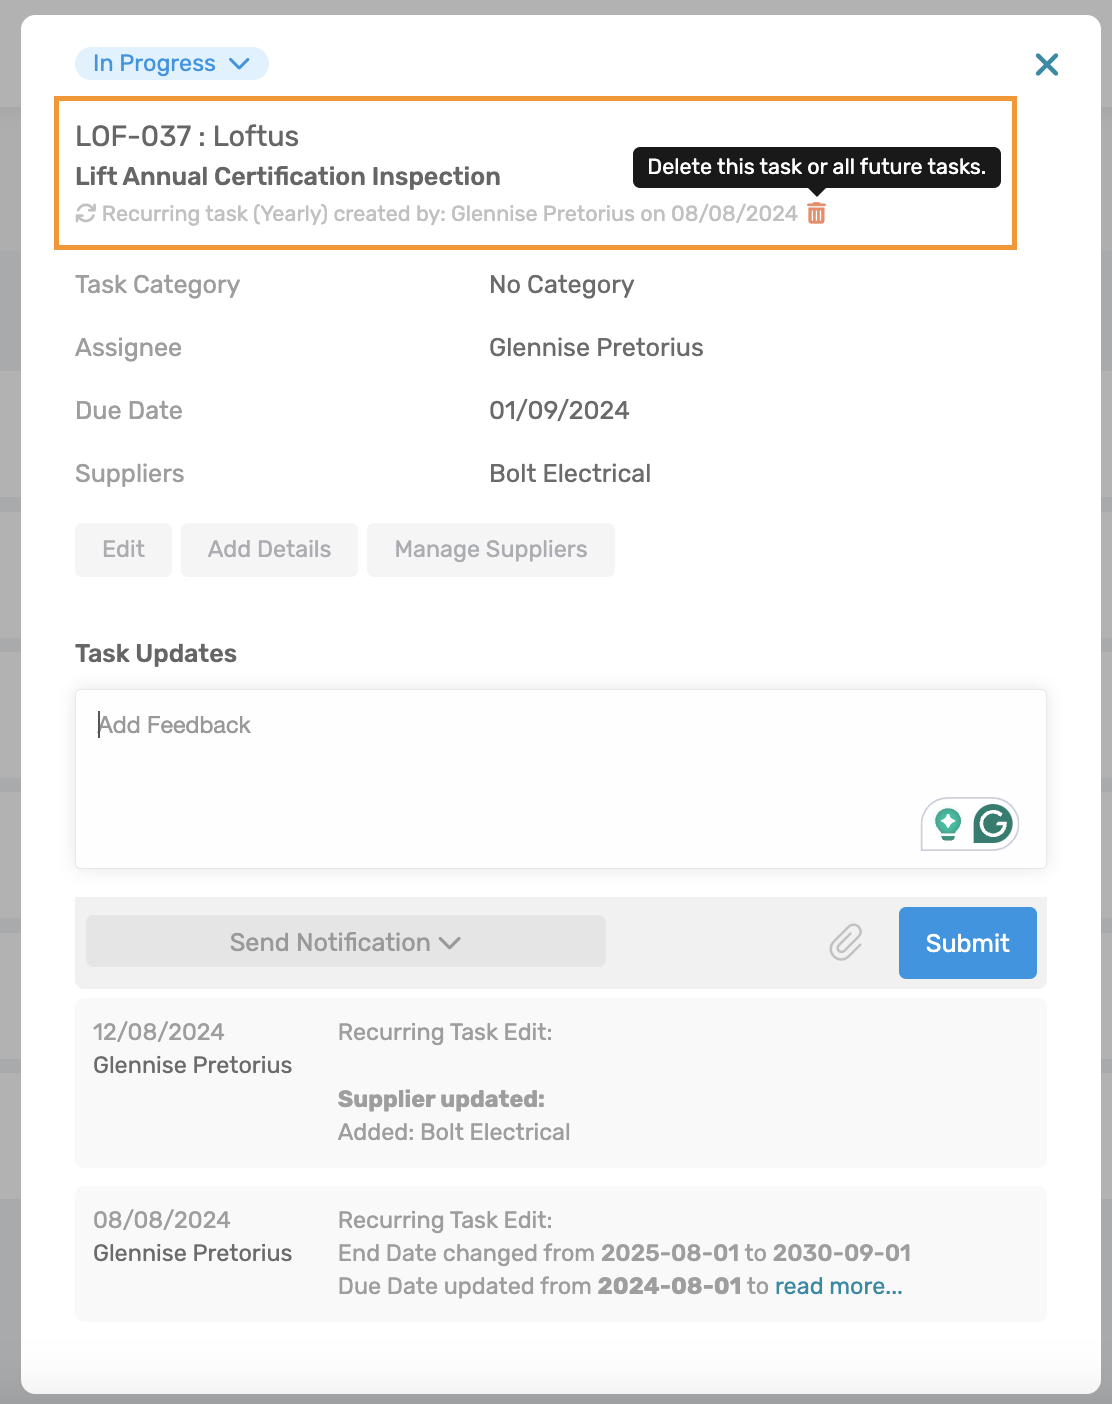Click the paperclip attachment icon
Screen dimensions: 1112x1404
tap(846, 942)
